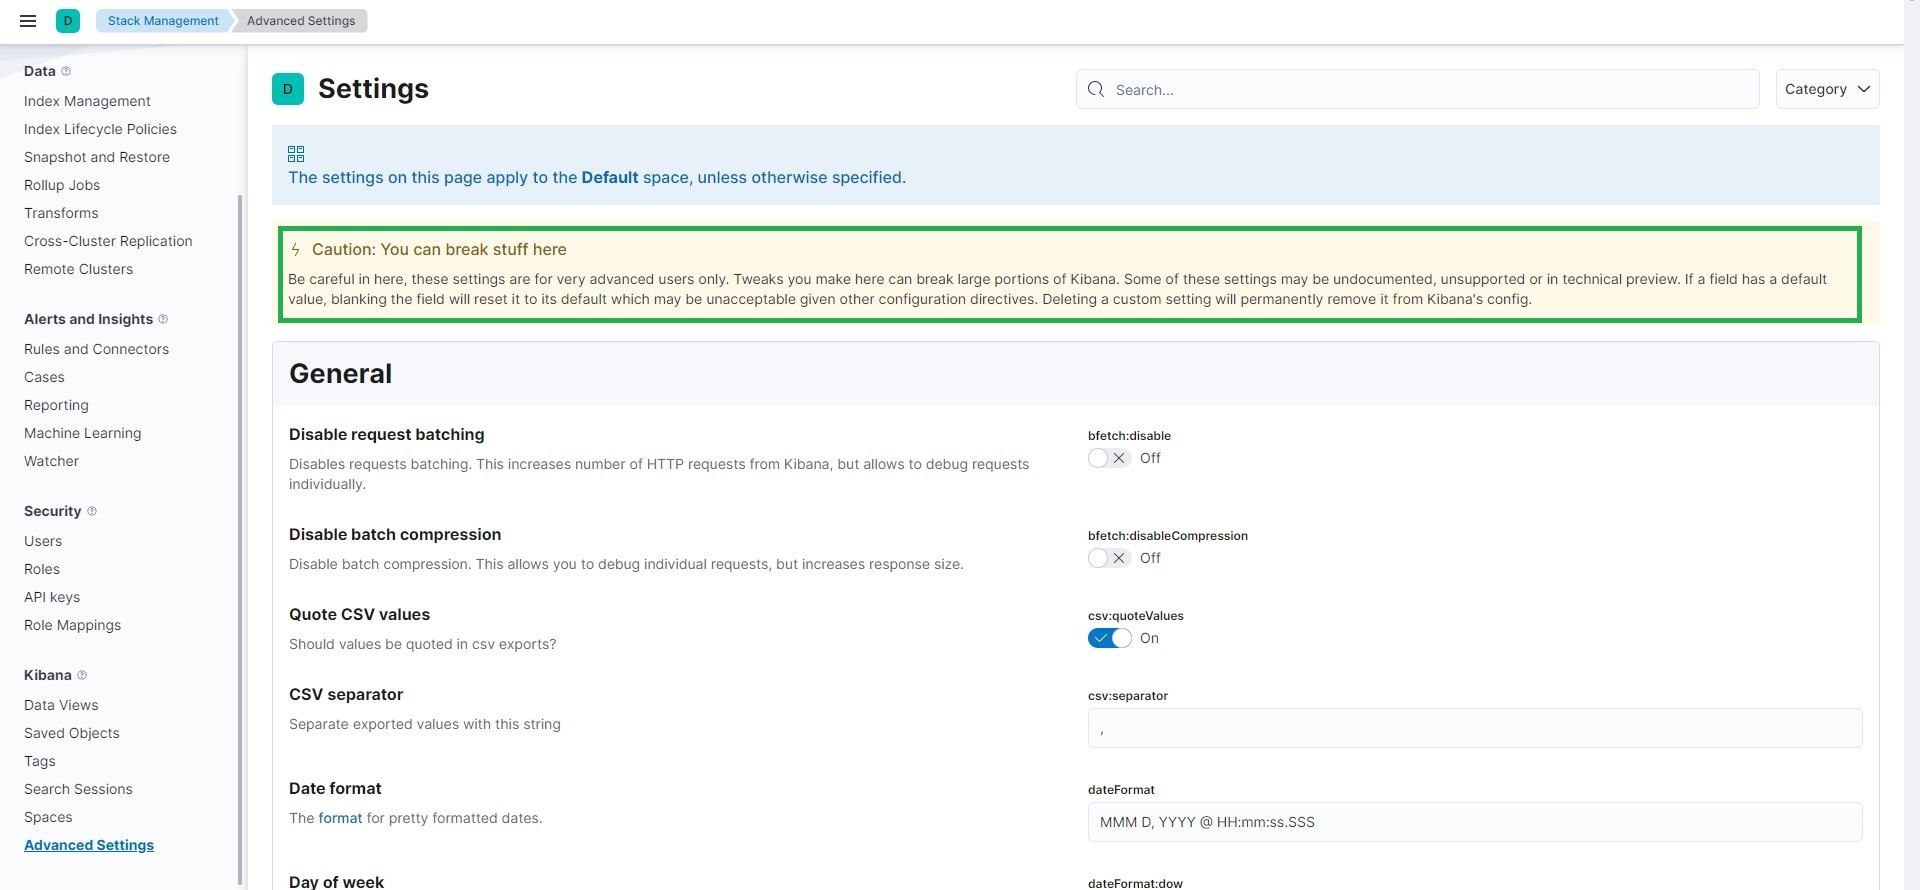Turn off the csv:quoteValues switch

(x=1109, y=638)
